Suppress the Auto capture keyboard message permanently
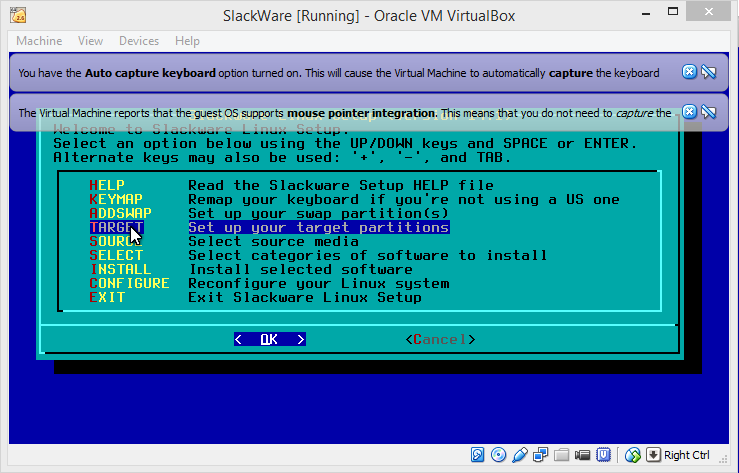 (709, 72)
